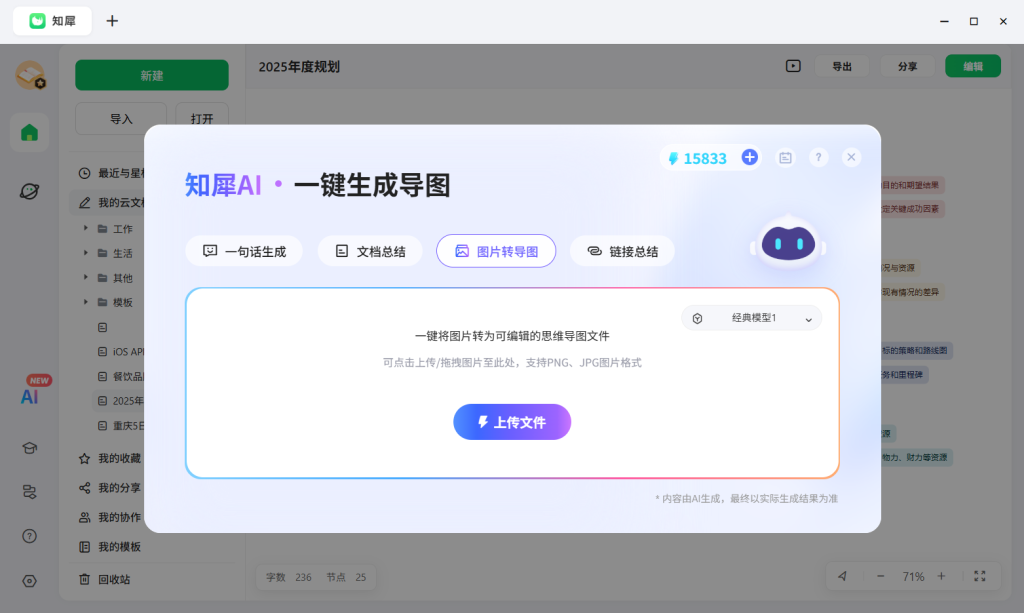This screenshot has width=1024, height=613.
Task: Click the 2025年度规划 title
Action: pyautogui.click(x=299, y=67)
